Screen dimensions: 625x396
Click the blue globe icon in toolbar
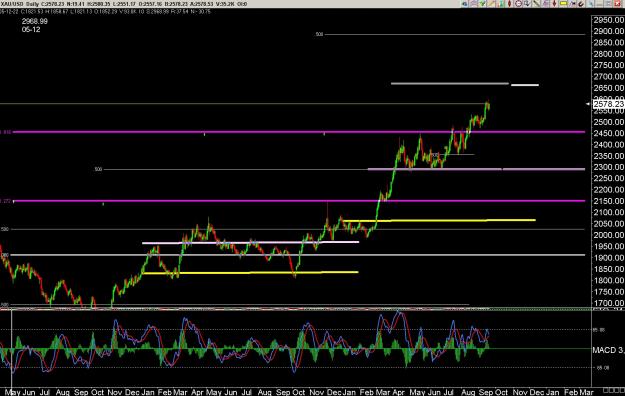click(464, 4)
